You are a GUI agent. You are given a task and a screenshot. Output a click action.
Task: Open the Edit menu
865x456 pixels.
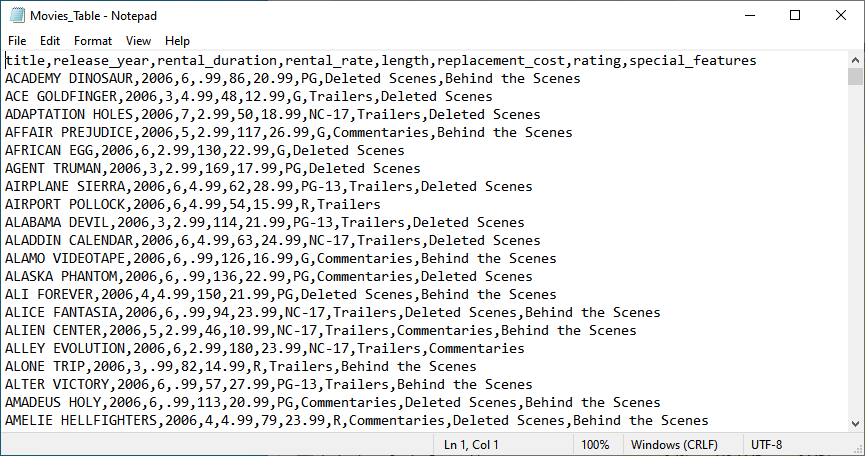coord(50,41)
